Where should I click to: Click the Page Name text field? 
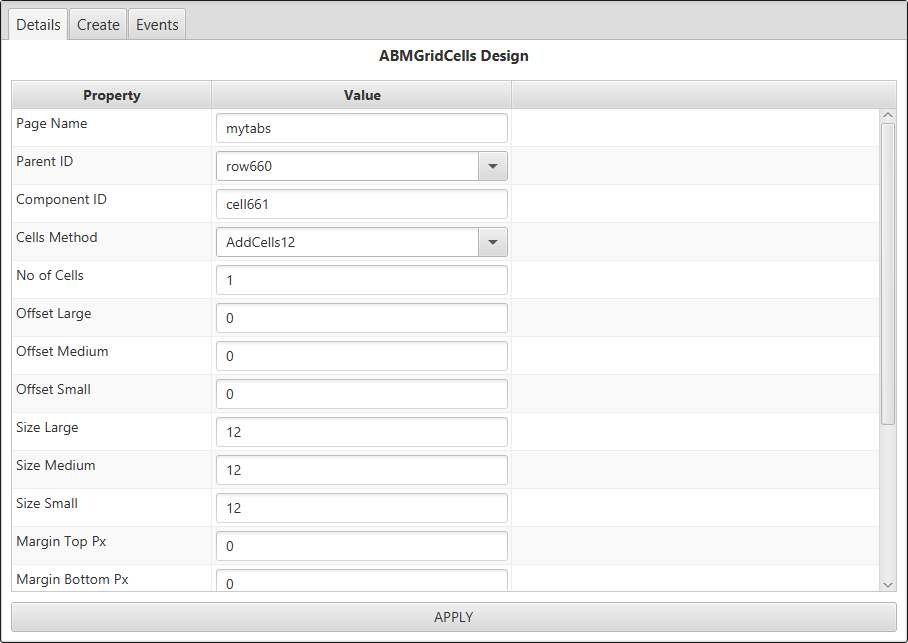coord(361,128)
